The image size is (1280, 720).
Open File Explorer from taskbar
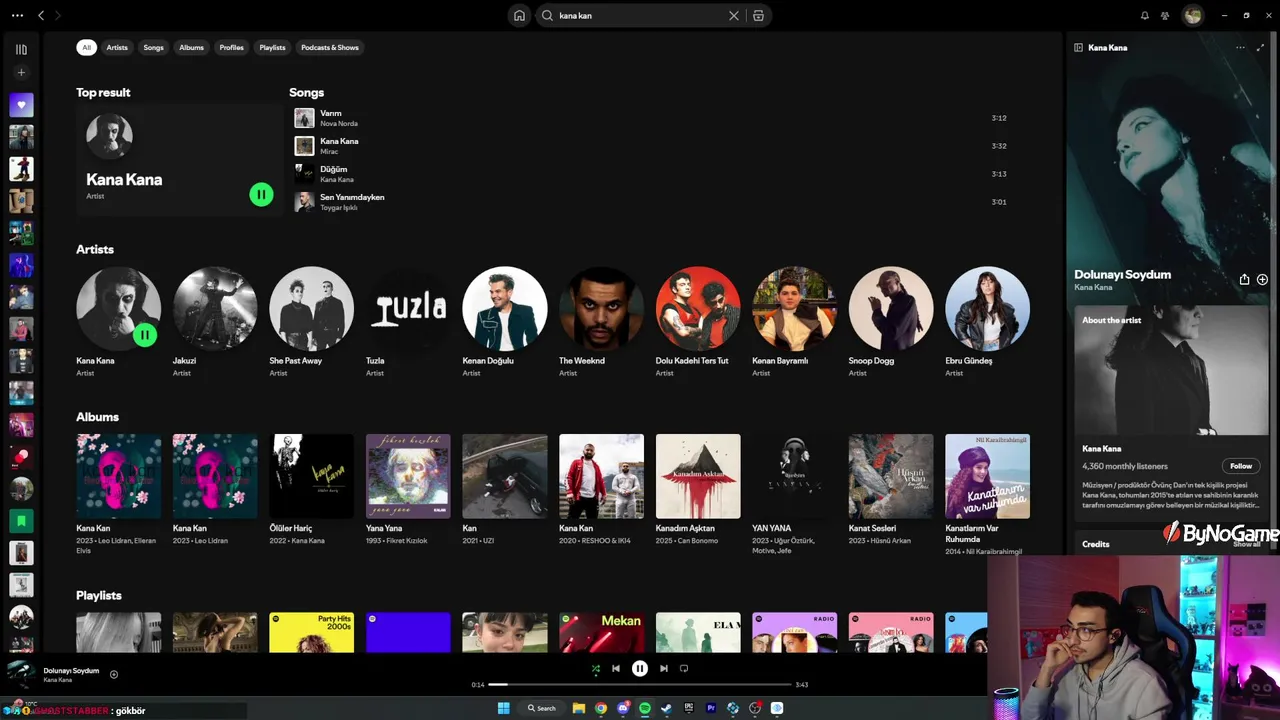[x=578, y=708]
